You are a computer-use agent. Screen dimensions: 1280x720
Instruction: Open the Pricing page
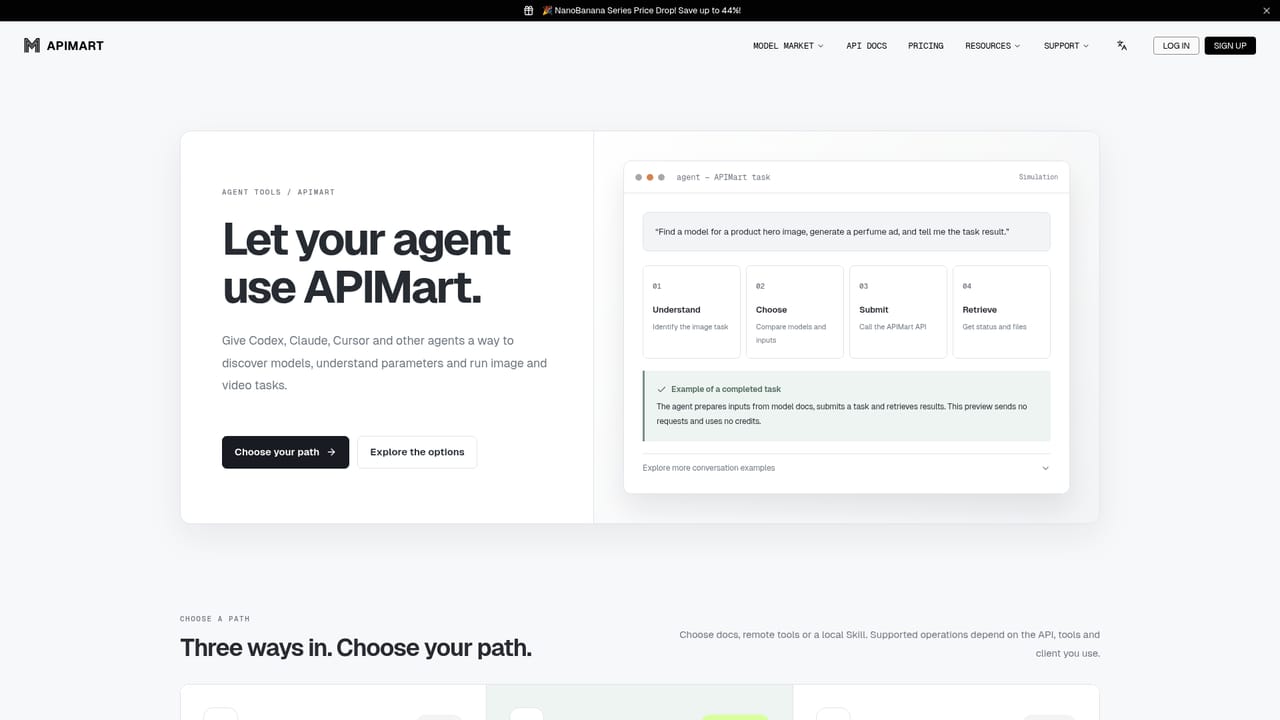coord(926,46)
